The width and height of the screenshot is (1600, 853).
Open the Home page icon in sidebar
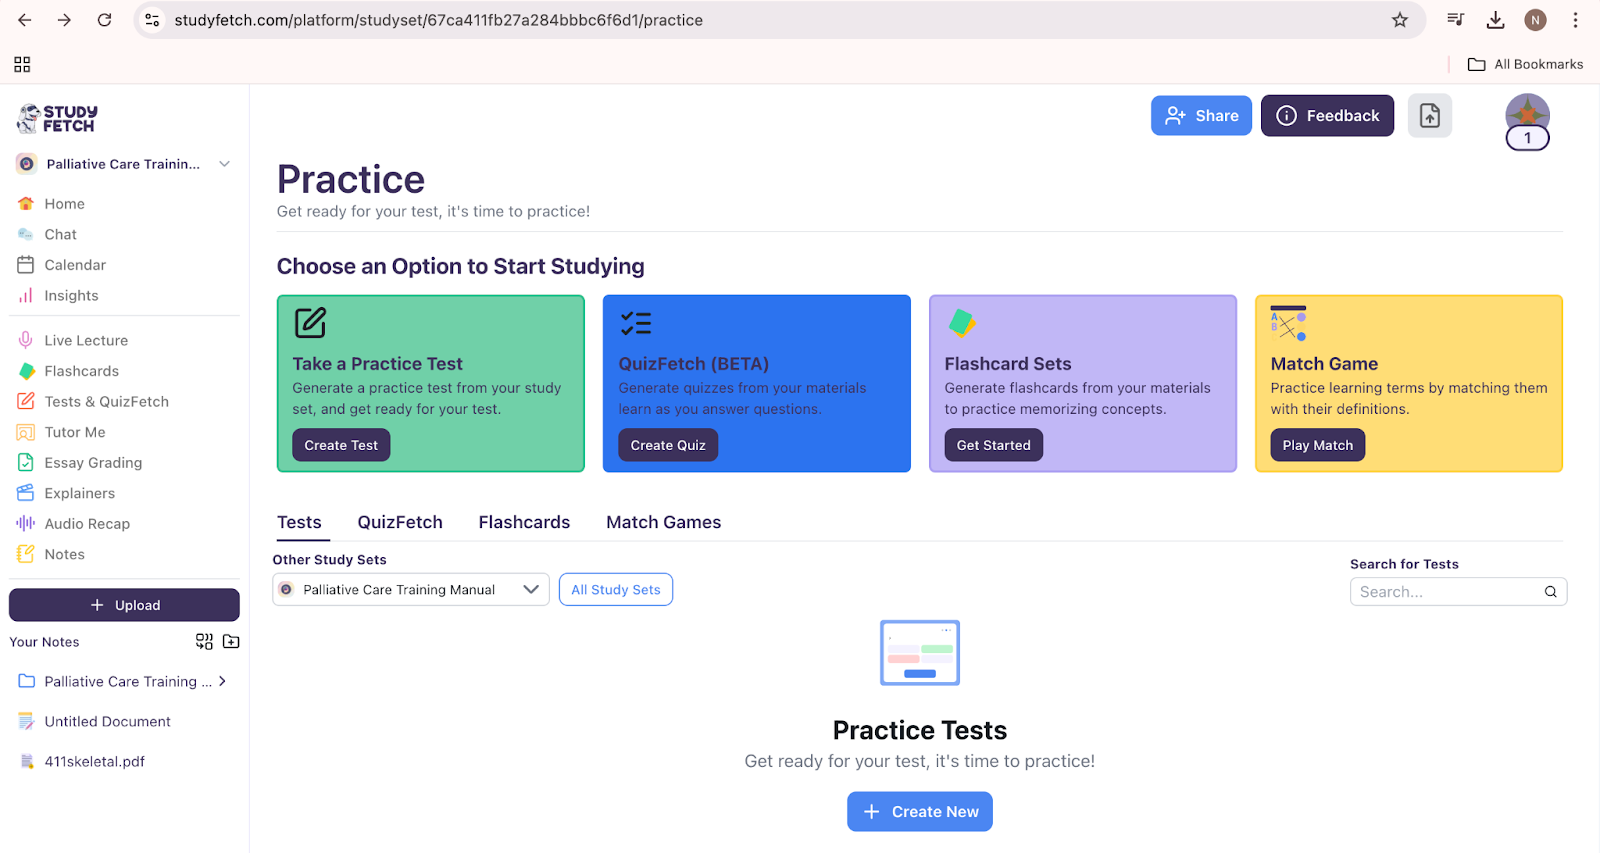(x=26, y=203)
